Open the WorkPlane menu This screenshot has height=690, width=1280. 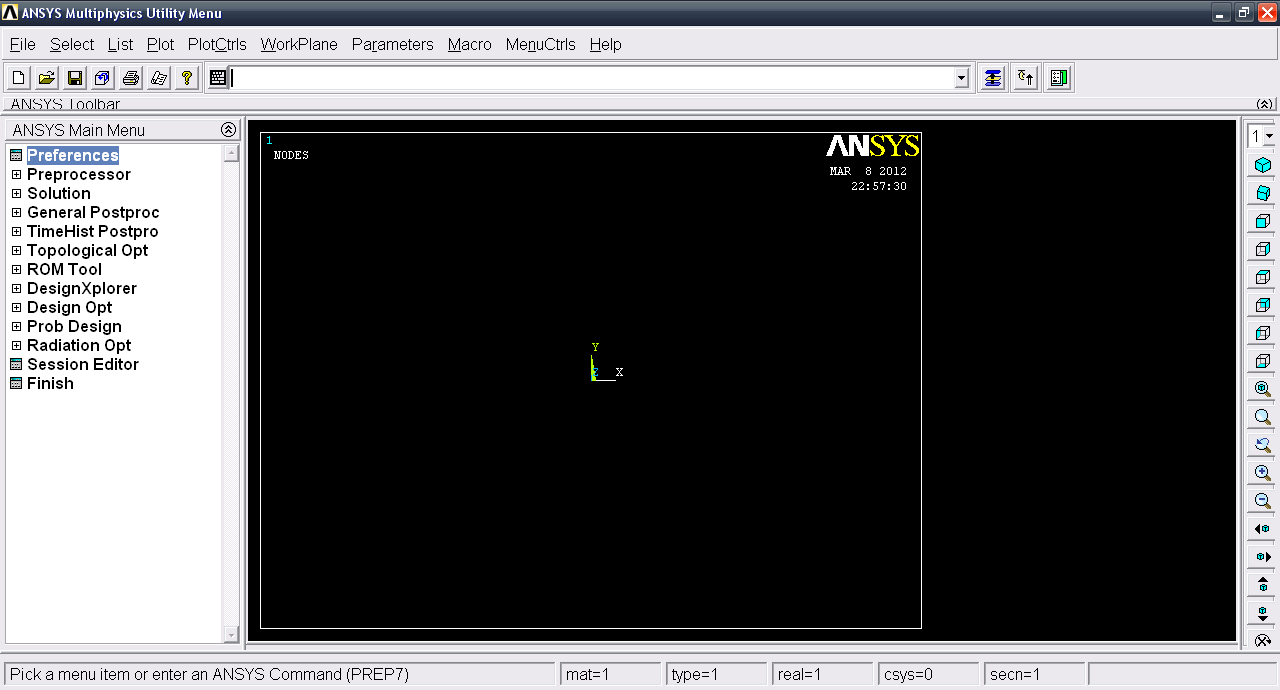tap(299, 44)
